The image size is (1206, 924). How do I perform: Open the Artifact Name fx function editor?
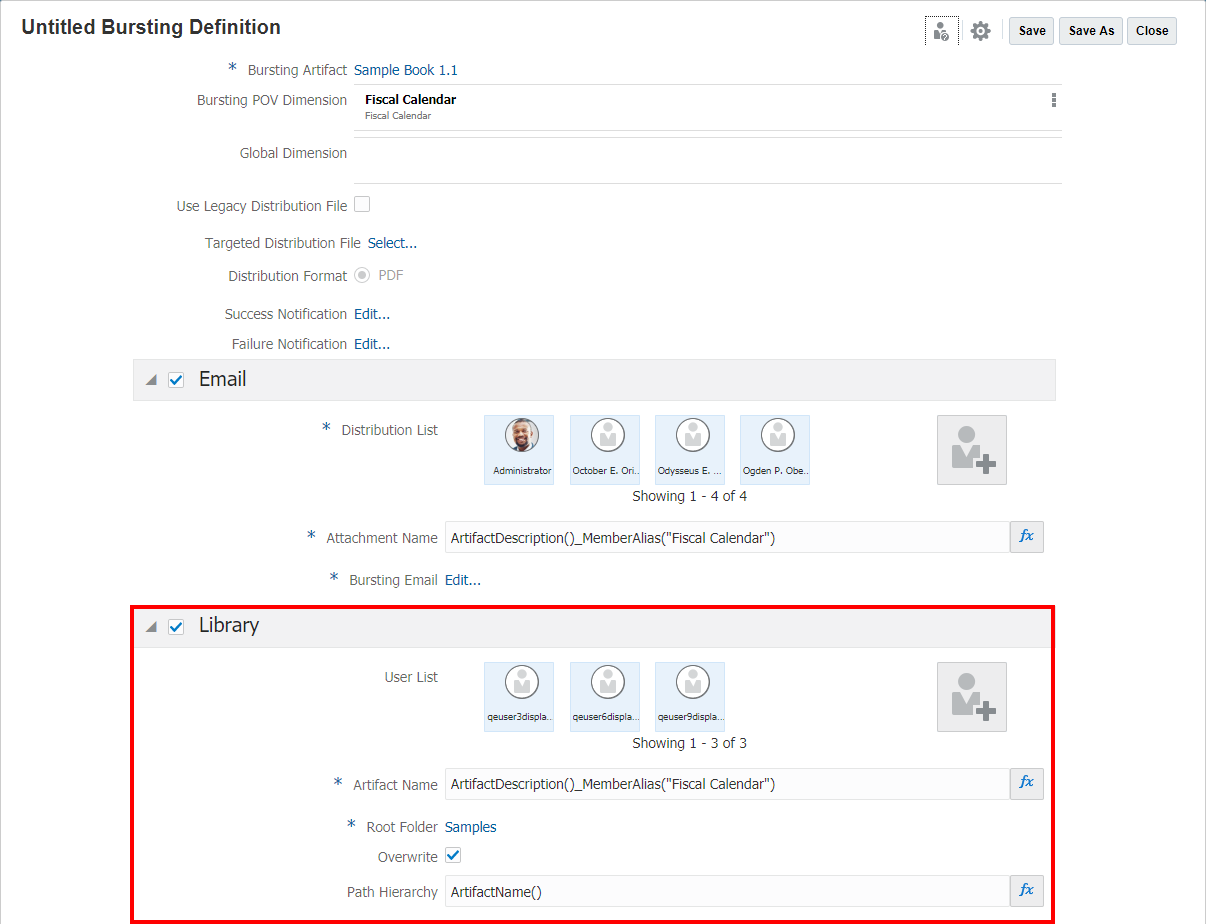(x=1026, y=784)
